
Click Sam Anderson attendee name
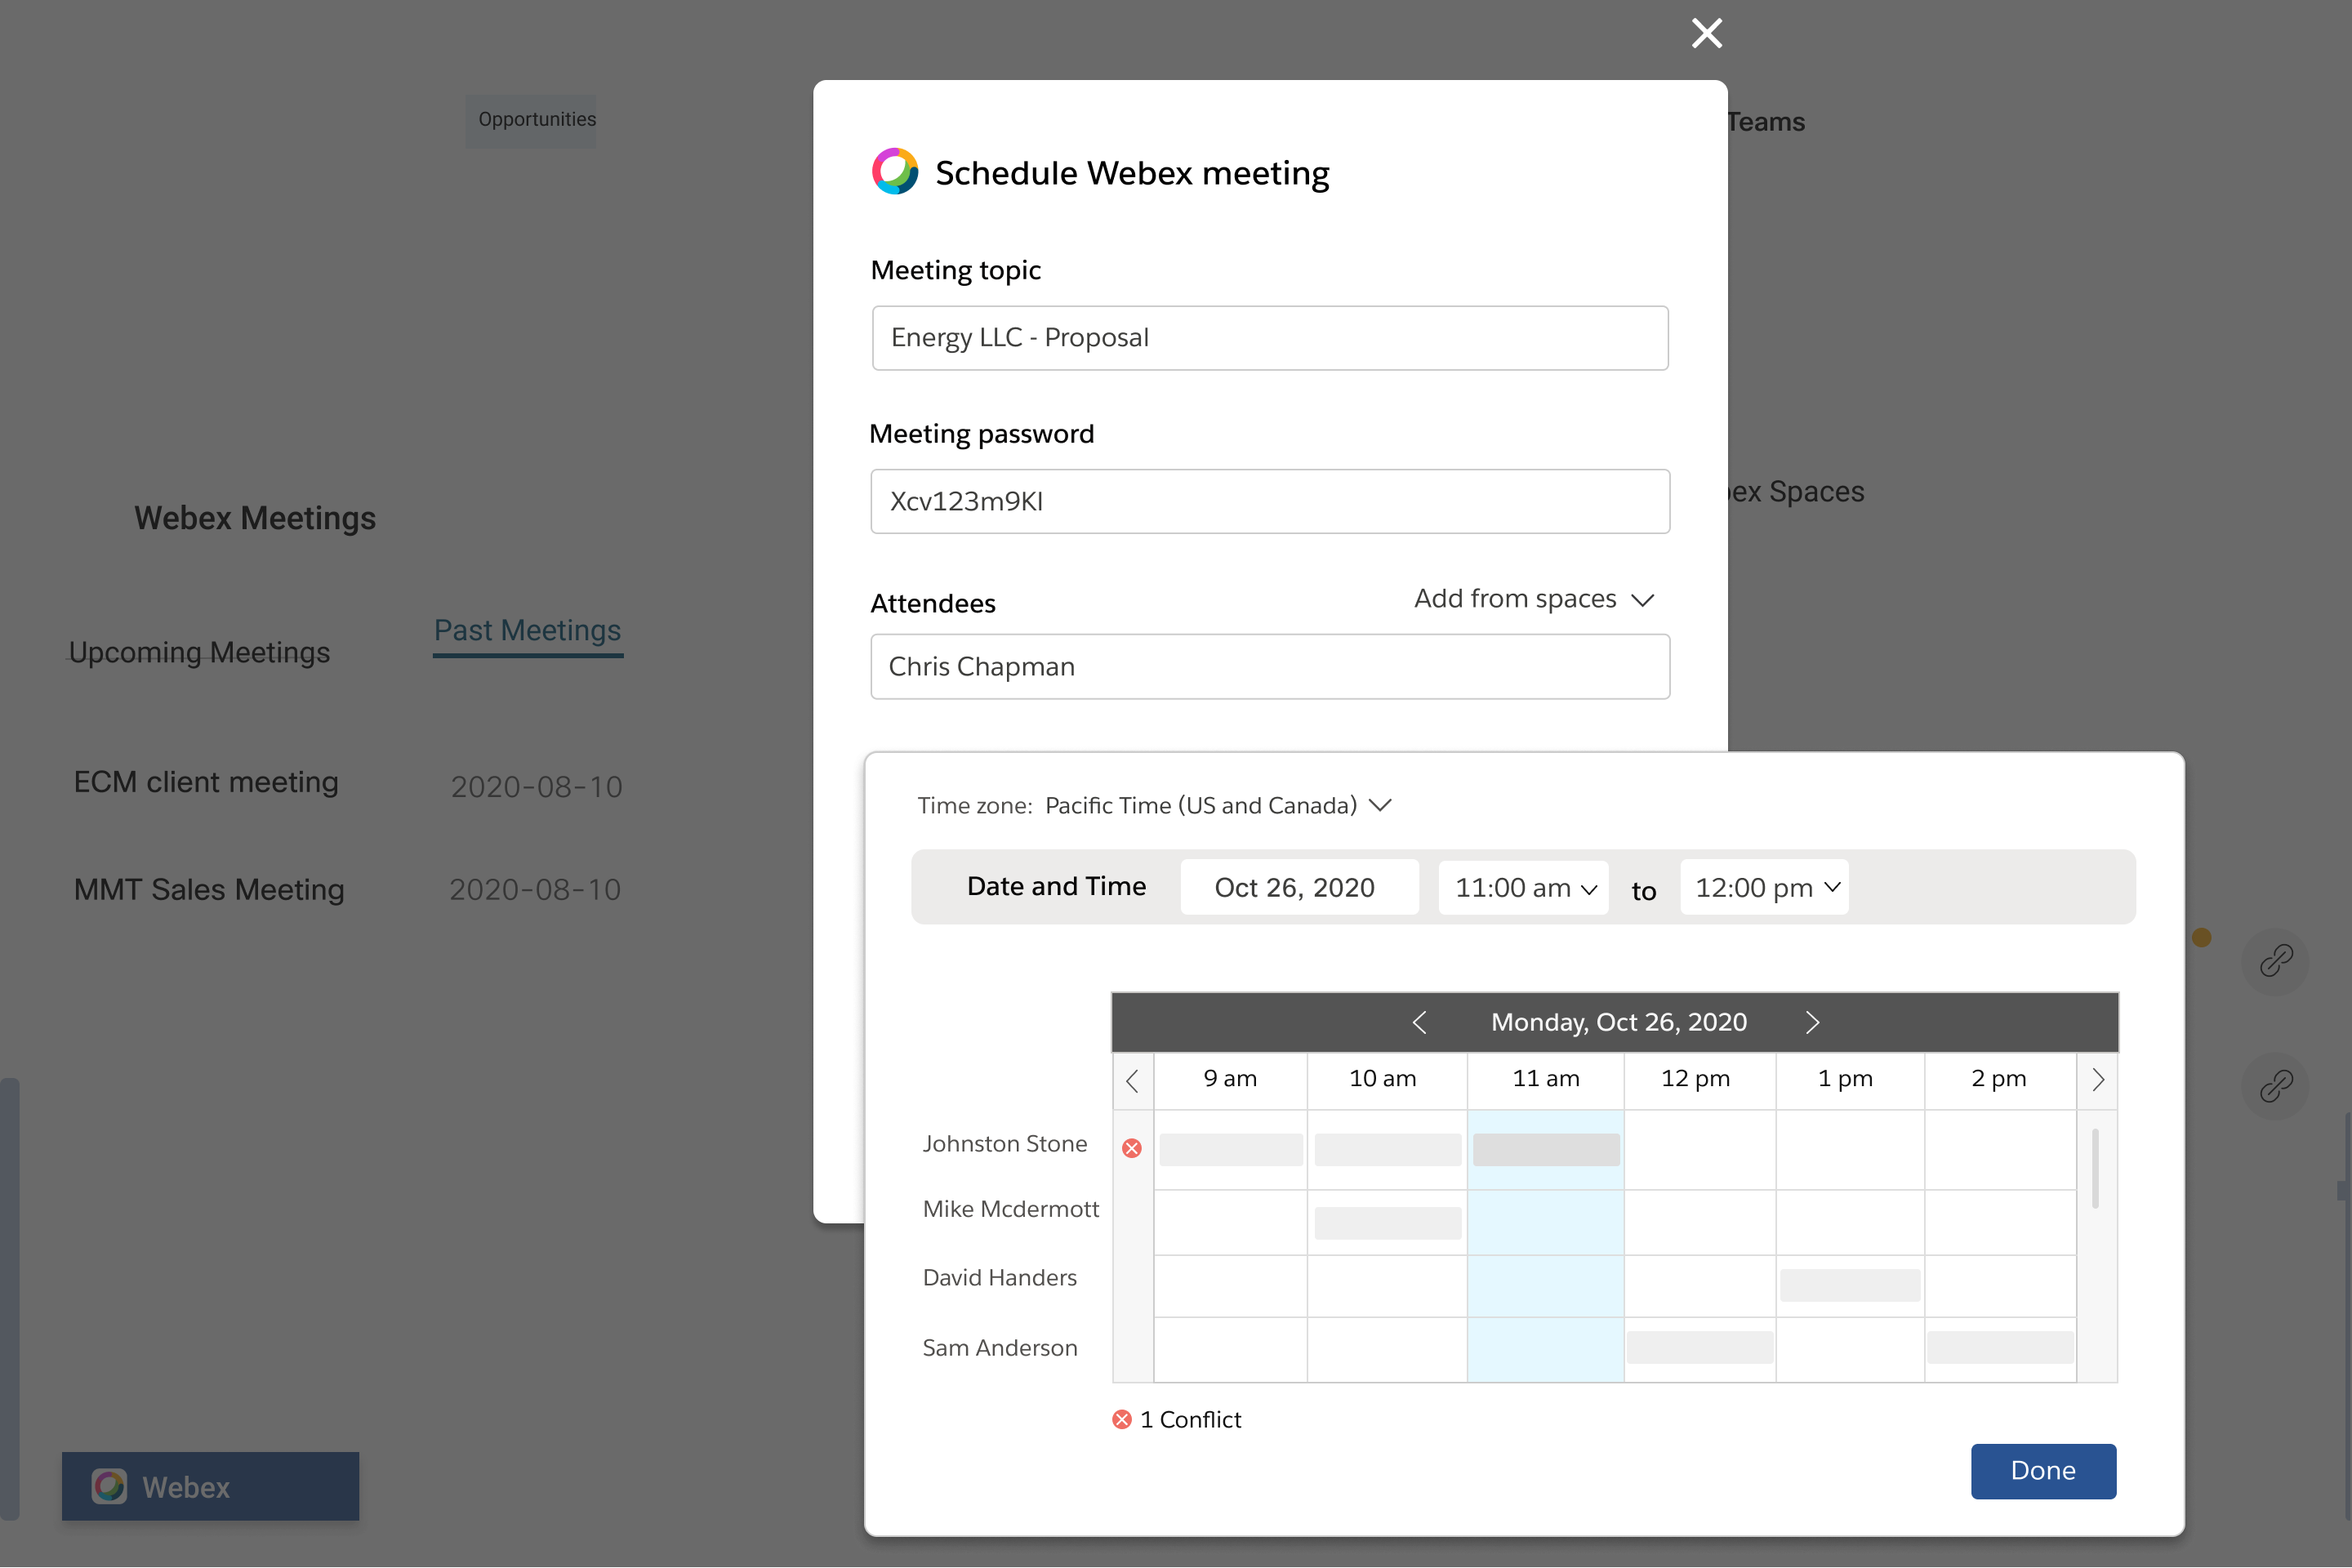(x=999, y=1347)
